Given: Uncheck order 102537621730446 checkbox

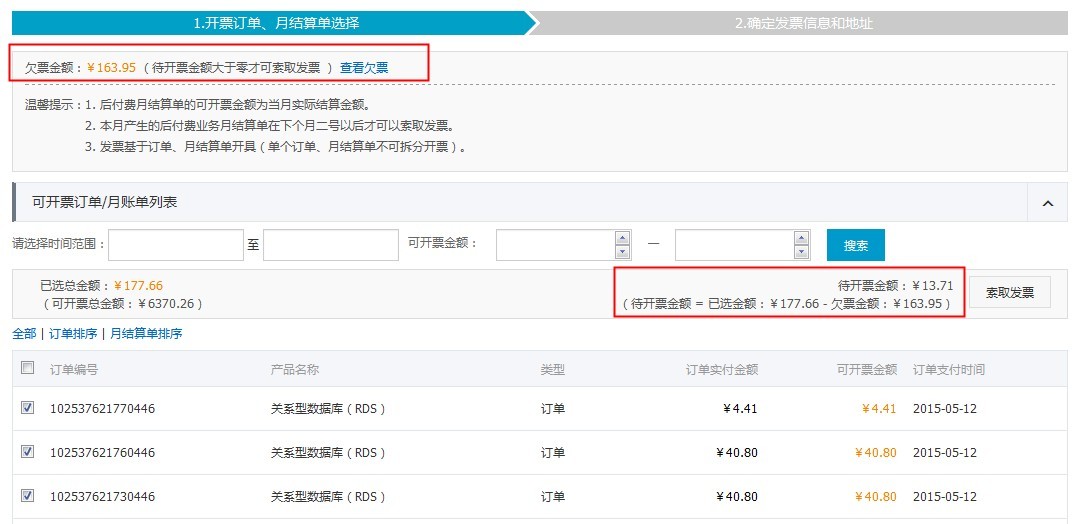Looking at the screenshot, I should coord(28,495).
